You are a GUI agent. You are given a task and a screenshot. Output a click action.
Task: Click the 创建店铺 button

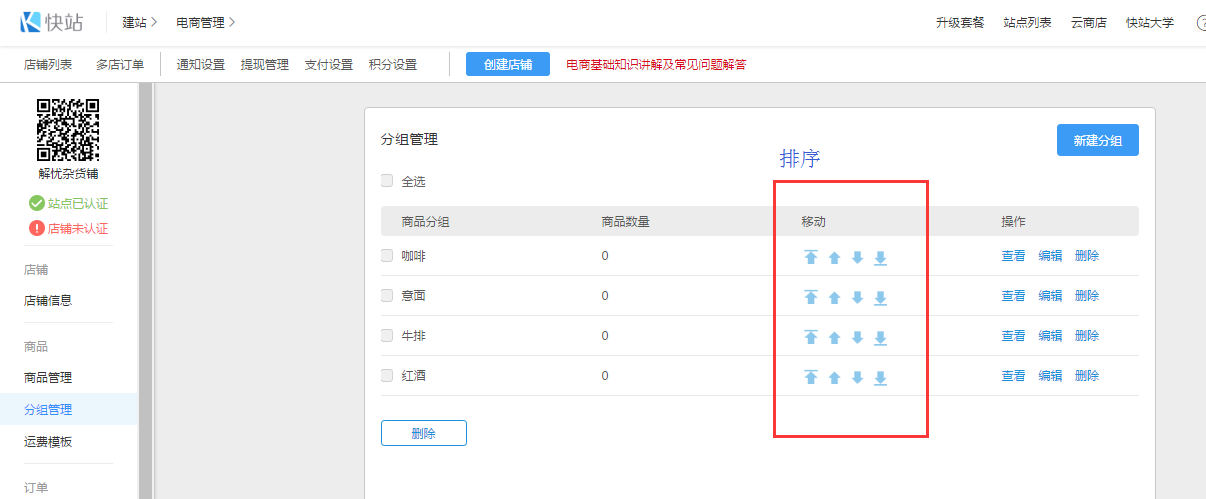pos(507,65)
